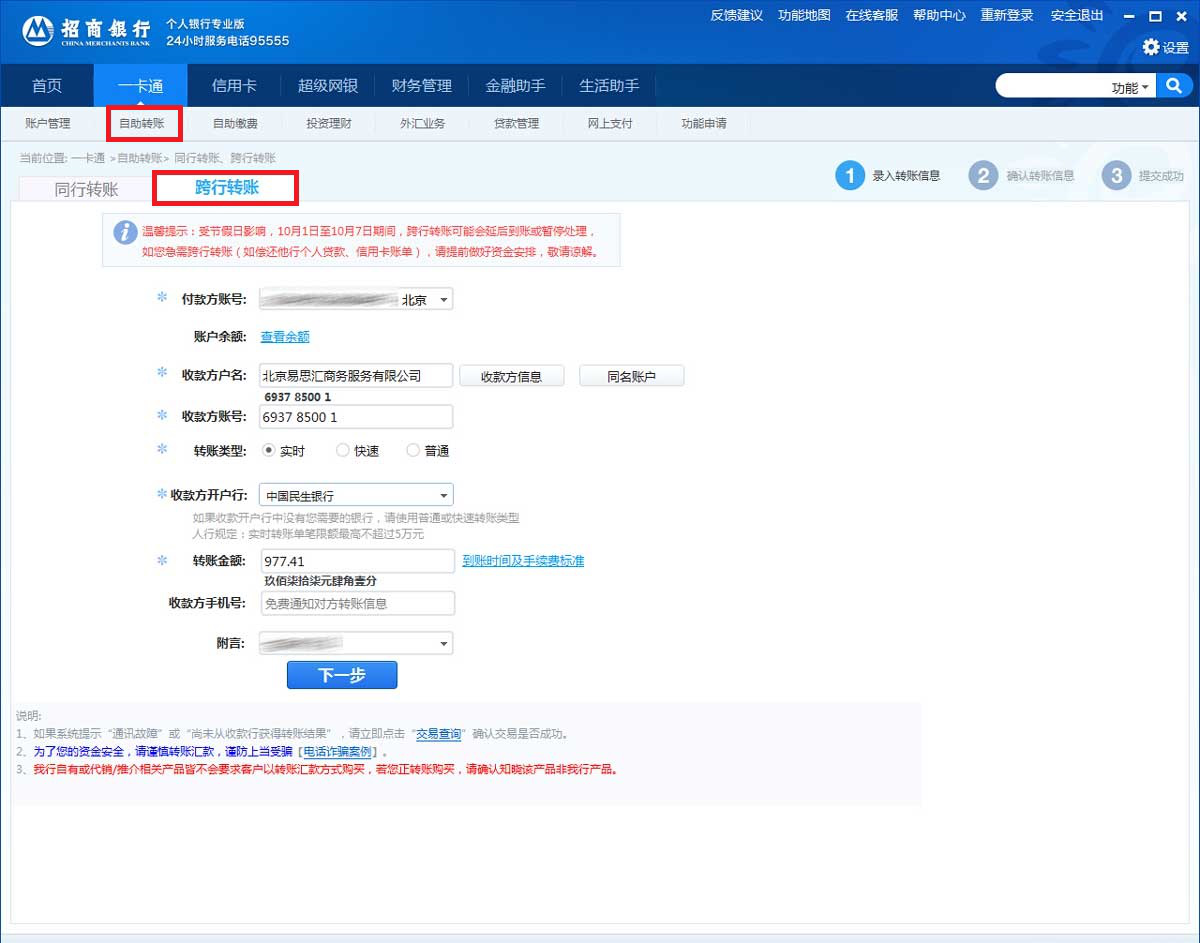1200x943 pixels.
Task: Open the 自助转账 submenu
Action: pos(142,124)
